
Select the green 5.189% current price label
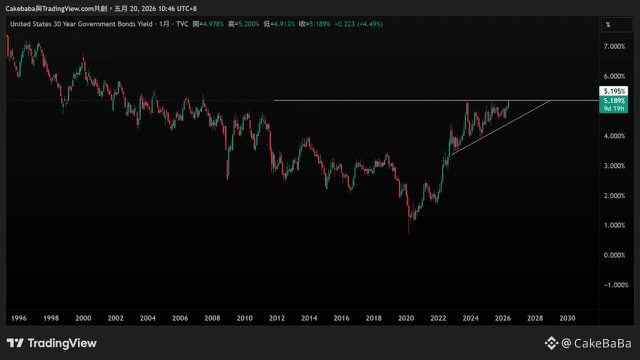pos(613,100)
